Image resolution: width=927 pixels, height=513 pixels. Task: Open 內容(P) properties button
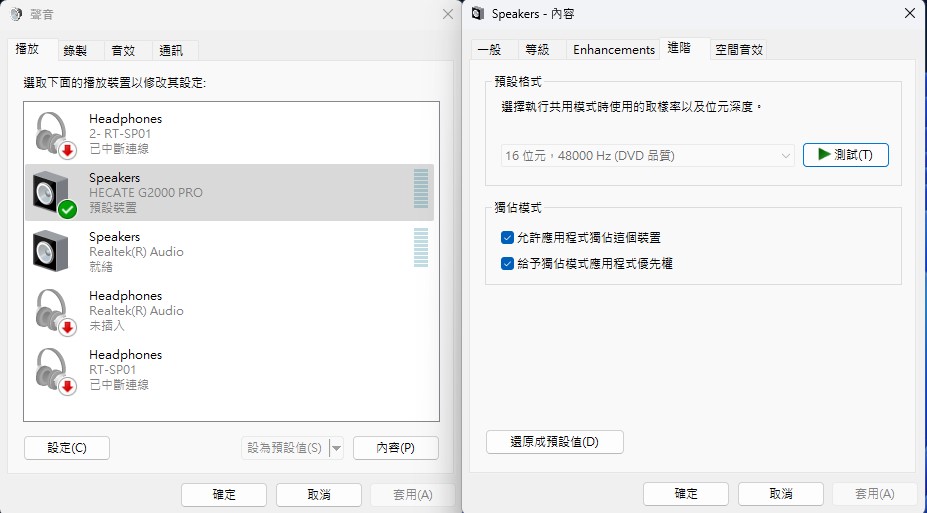396,448
